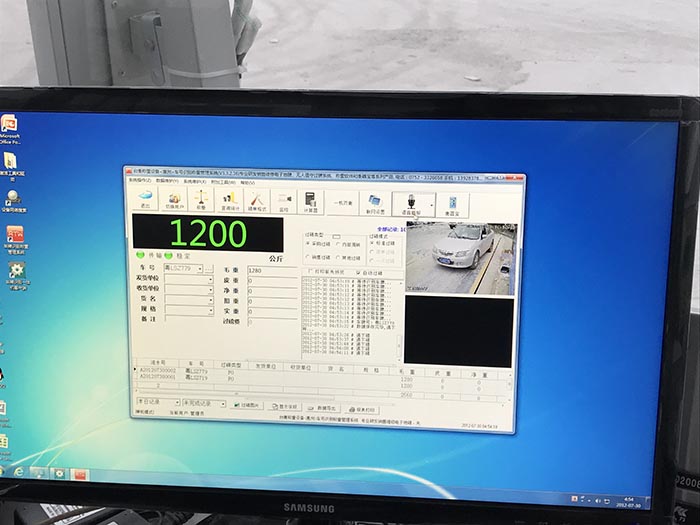Click the data export (数据导出) button
This screenshot has width=700, height=525.
click(322, 408)
